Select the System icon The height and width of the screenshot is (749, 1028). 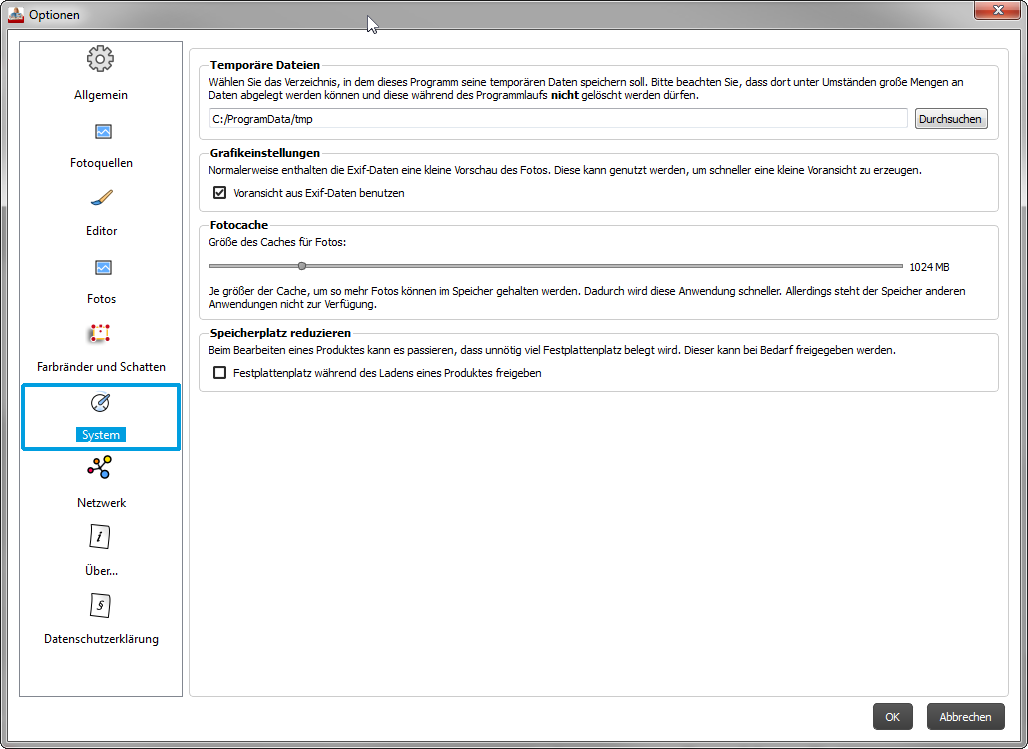coord(100,402)
